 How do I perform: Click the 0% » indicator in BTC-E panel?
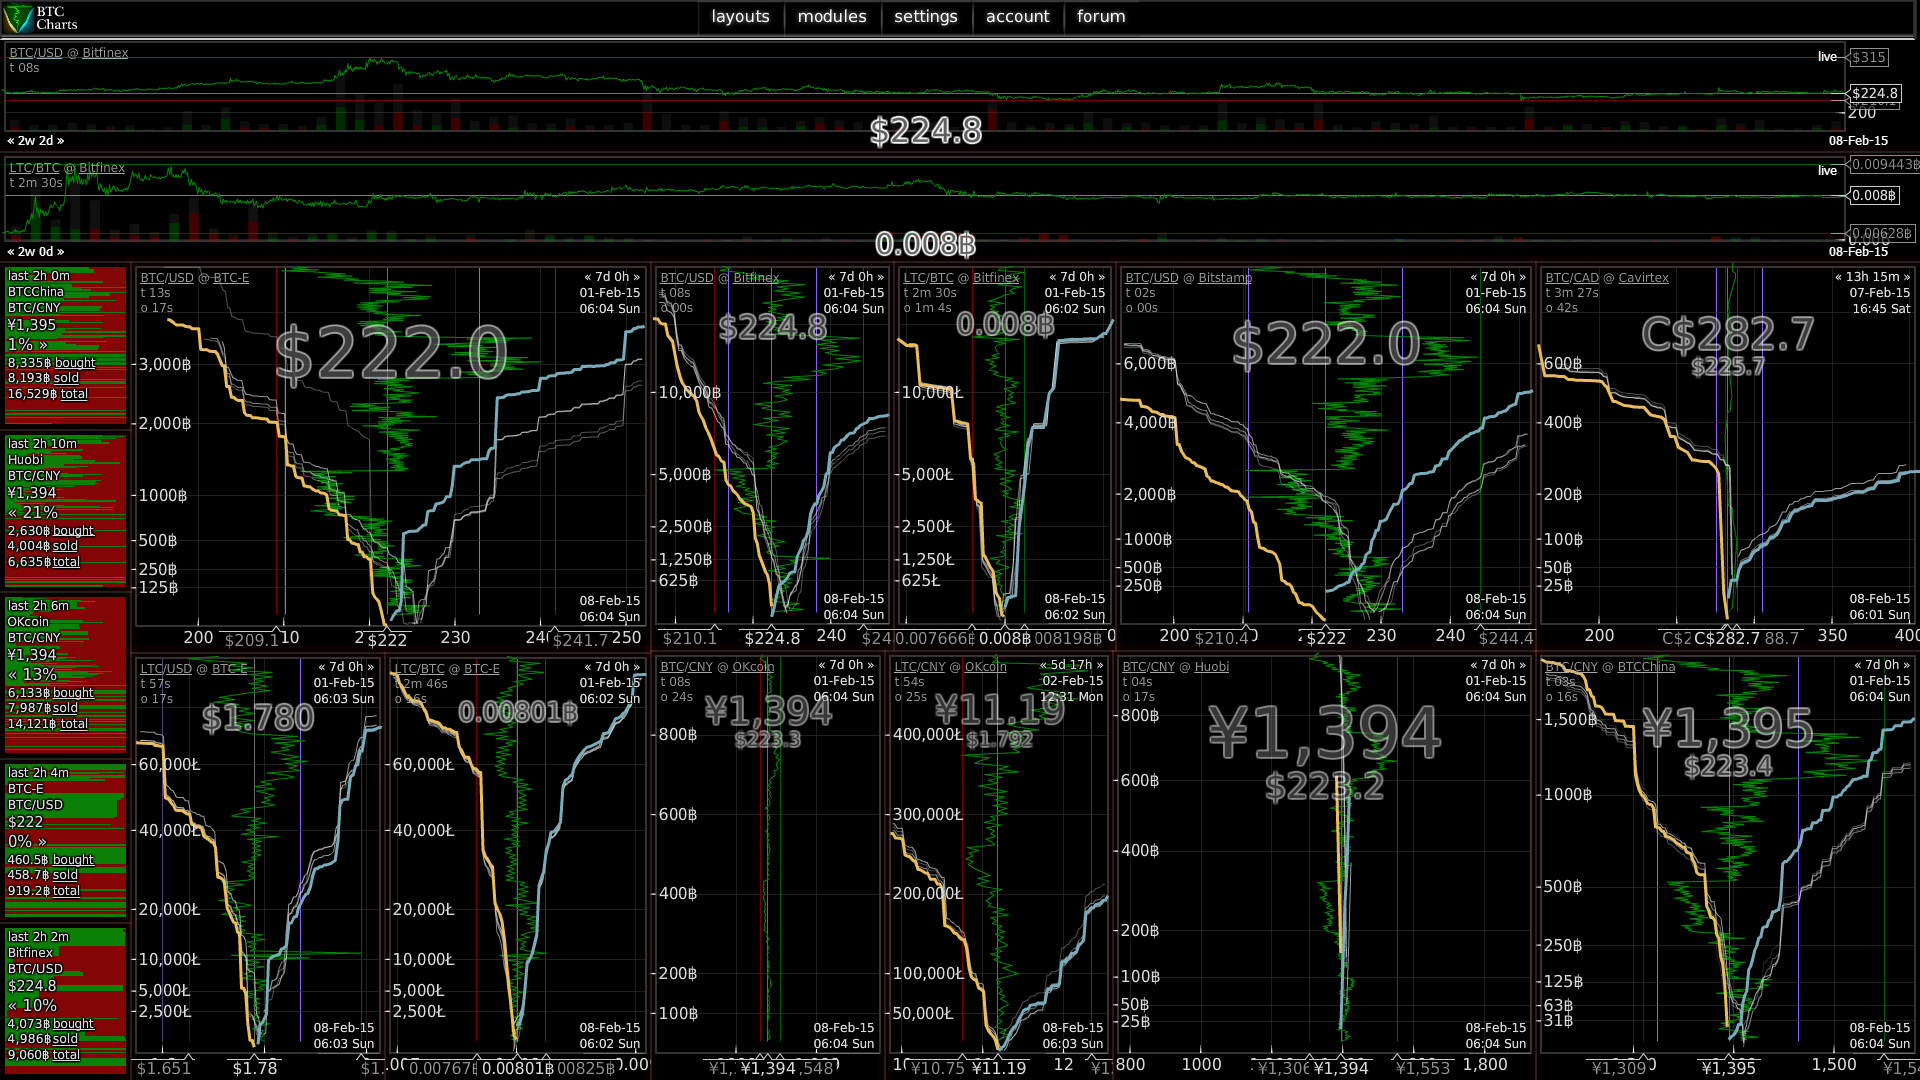[x=28, y=841]
